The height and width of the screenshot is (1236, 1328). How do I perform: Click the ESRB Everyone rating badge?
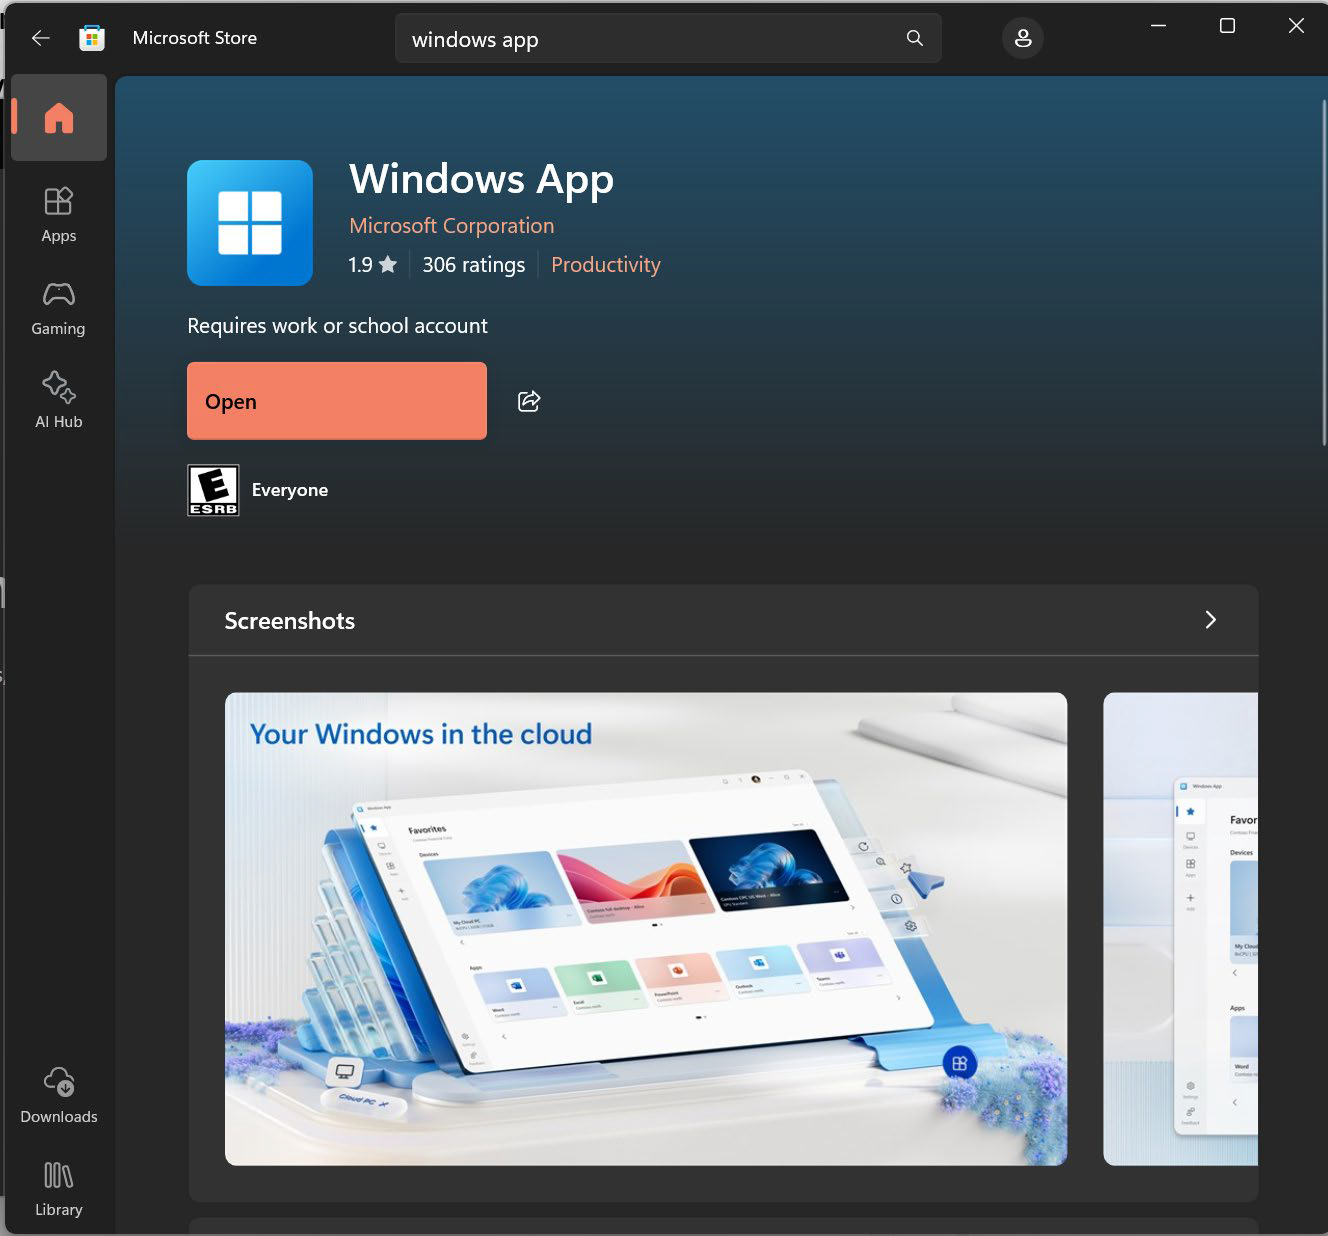click(x=214, y=490)
